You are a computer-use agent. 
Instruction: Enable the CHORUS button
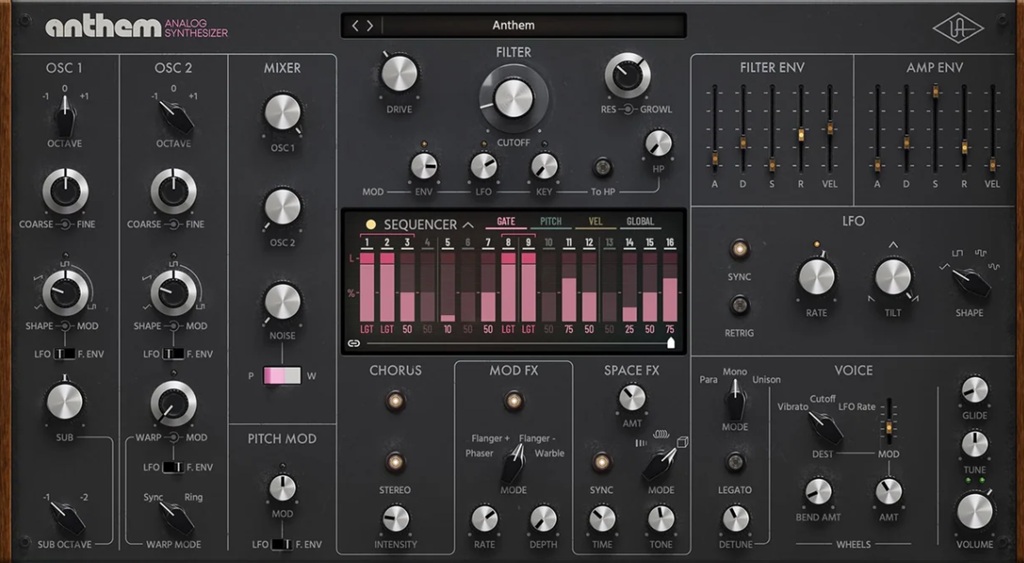[x=395, y=400]
